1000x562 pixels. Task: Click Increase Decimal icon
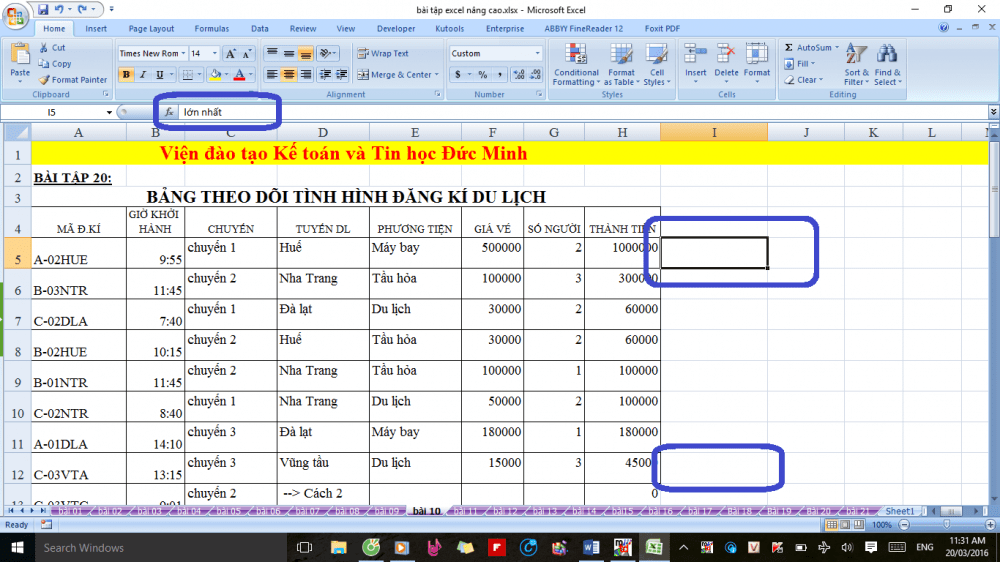tap(519, 75)
